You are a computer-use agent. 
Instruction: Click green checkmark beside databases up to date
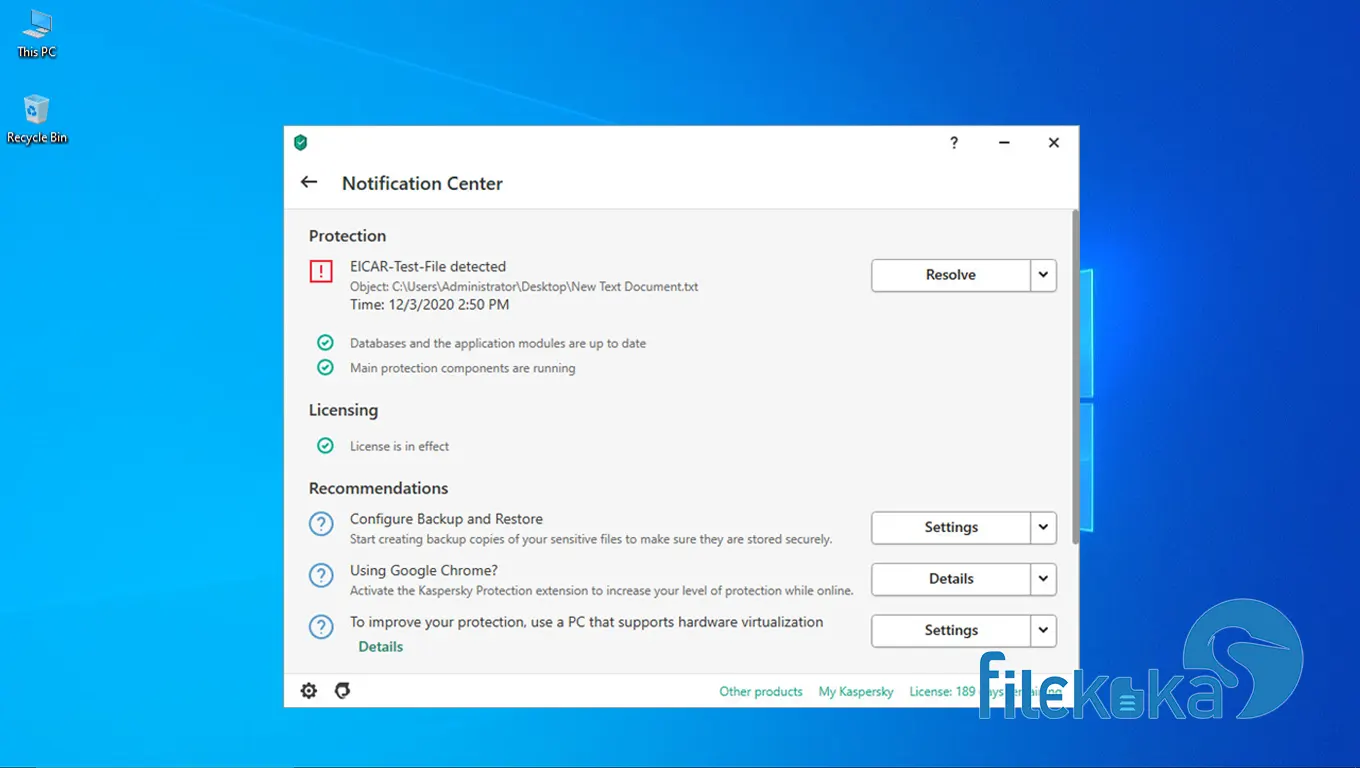tap(325, 343)
